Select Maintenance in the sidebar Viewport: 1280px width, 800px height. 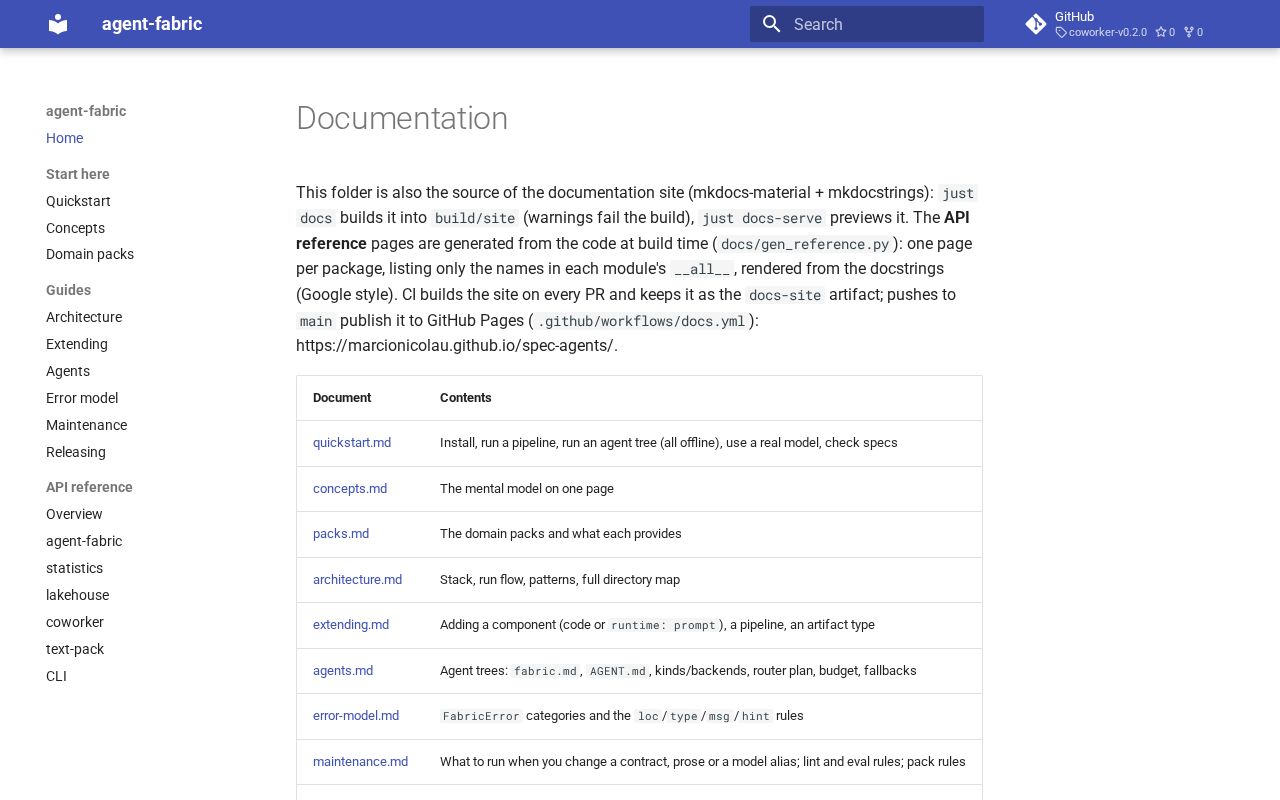(86, 425)
